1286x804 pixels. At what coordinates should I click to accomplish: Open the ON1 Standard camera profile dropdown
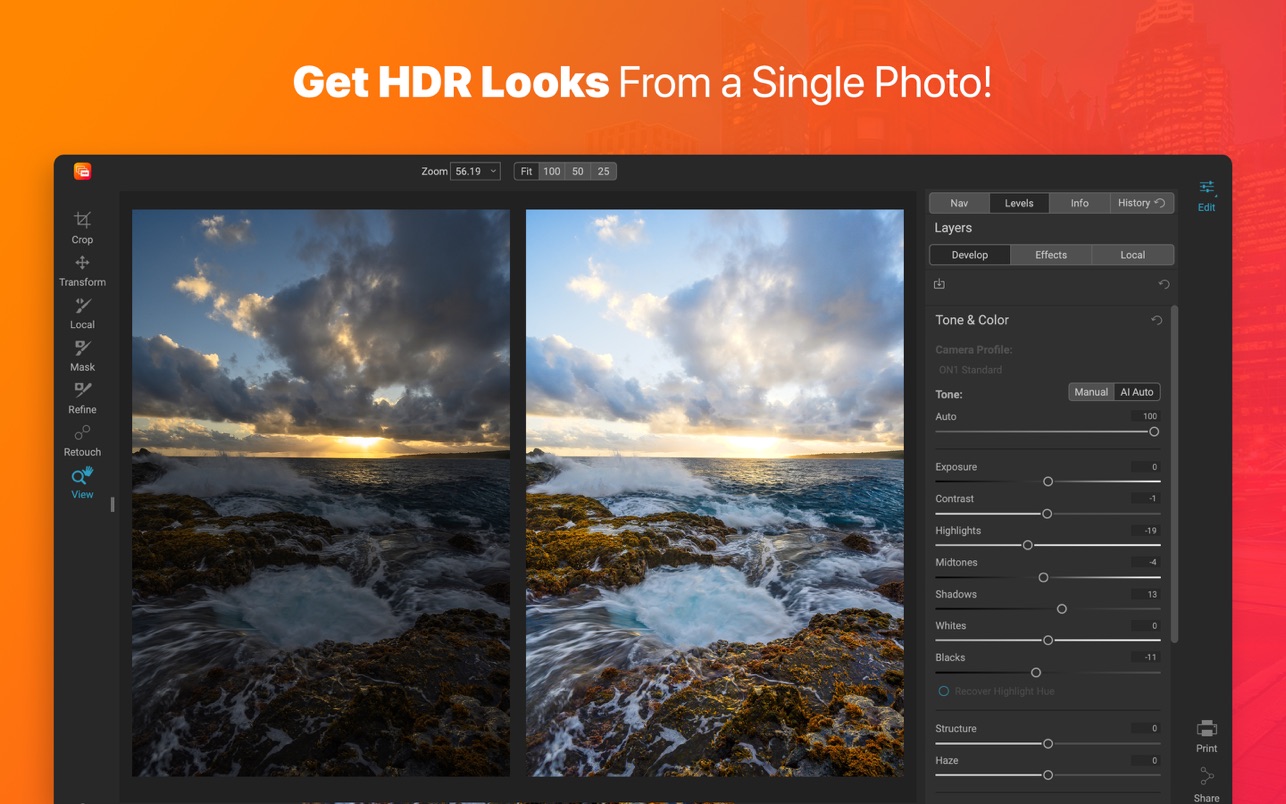pyautogui.click(x=968, y=370)
